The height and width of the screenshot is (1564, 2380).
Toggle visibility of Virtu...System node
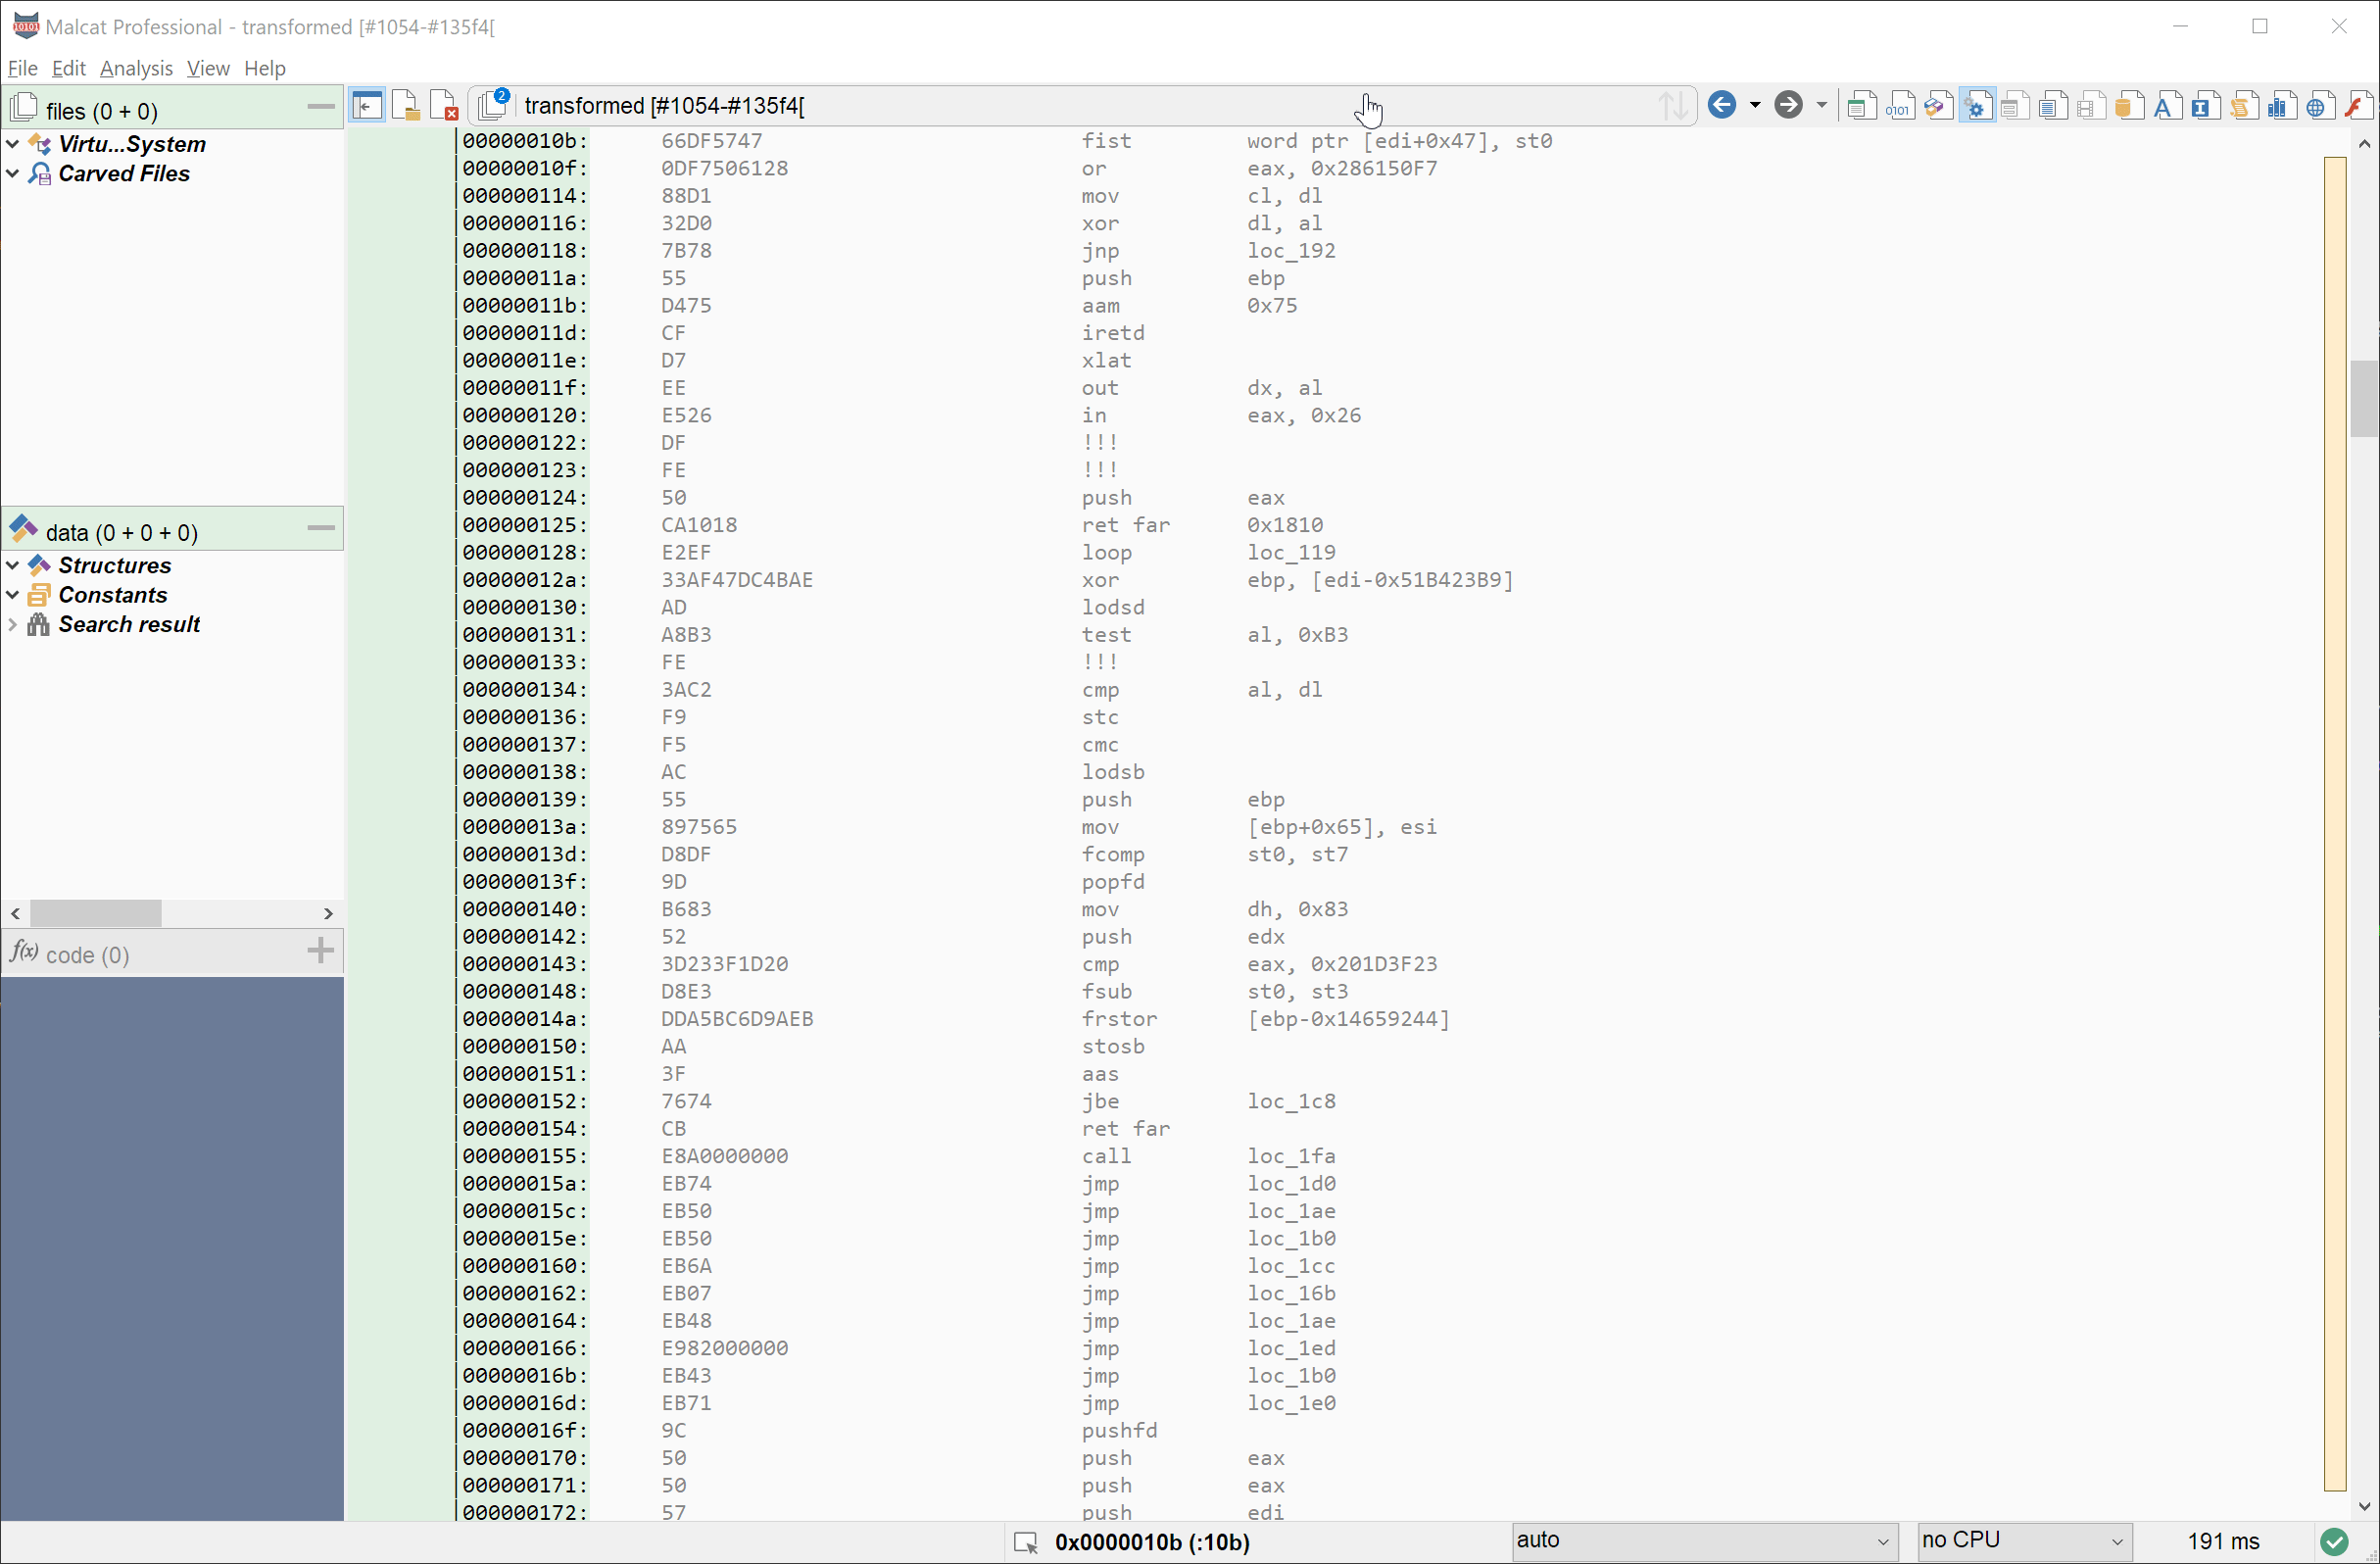(12, 143)
